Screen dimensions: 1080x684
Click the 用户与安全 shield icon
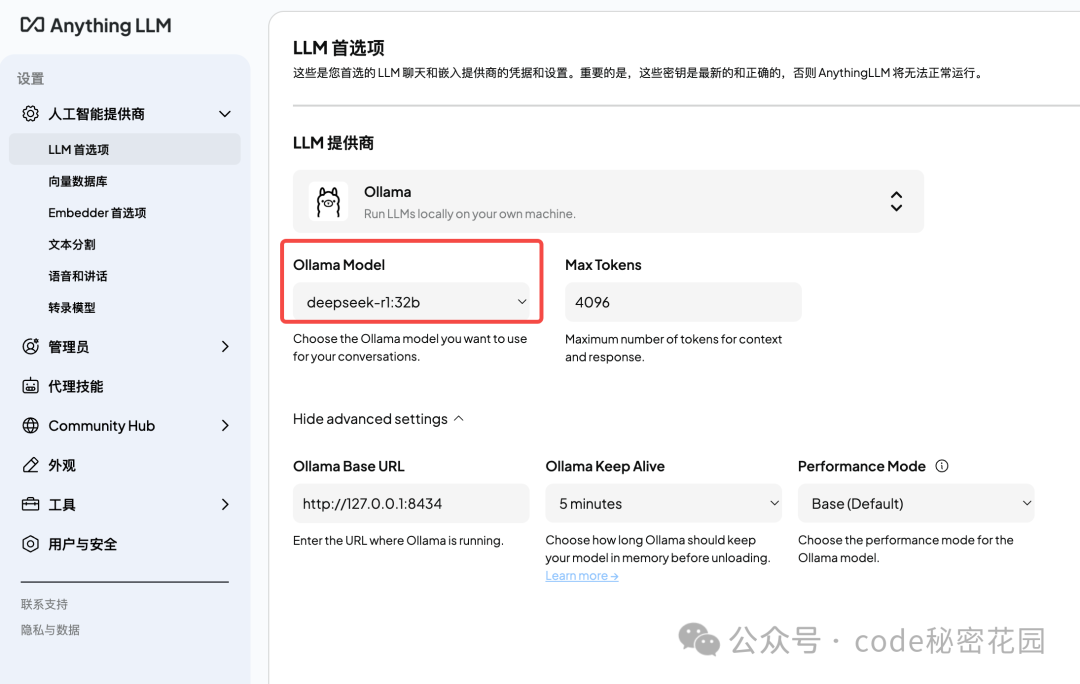coord(30,544)
